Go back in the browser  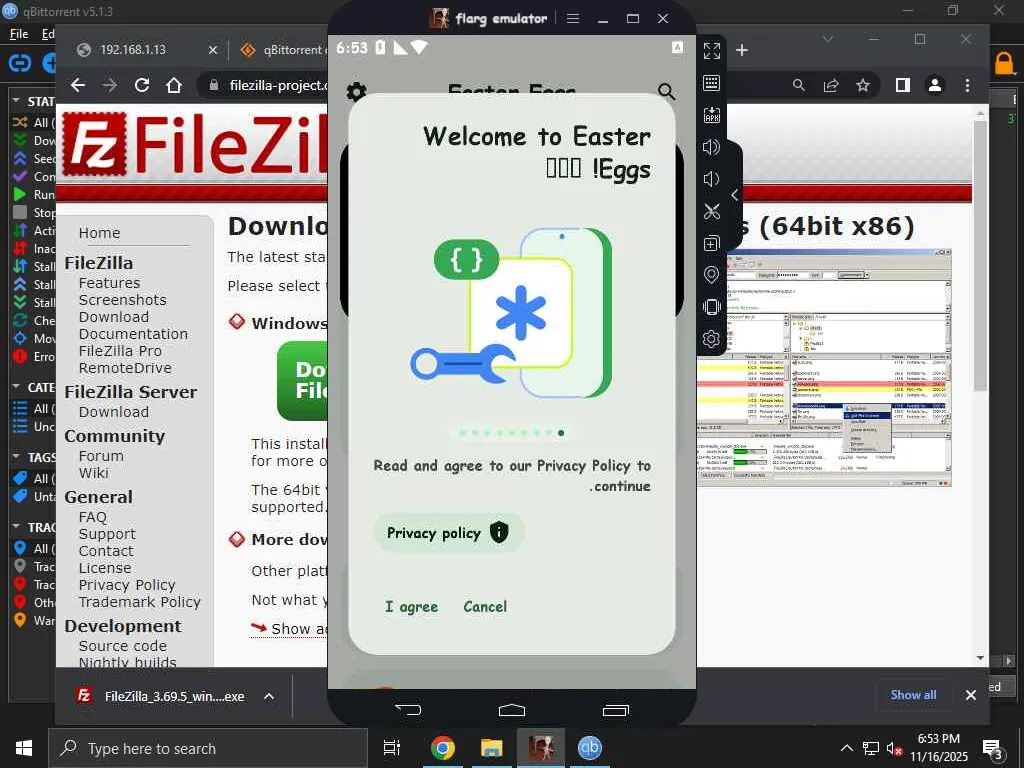tap(78, 85)
